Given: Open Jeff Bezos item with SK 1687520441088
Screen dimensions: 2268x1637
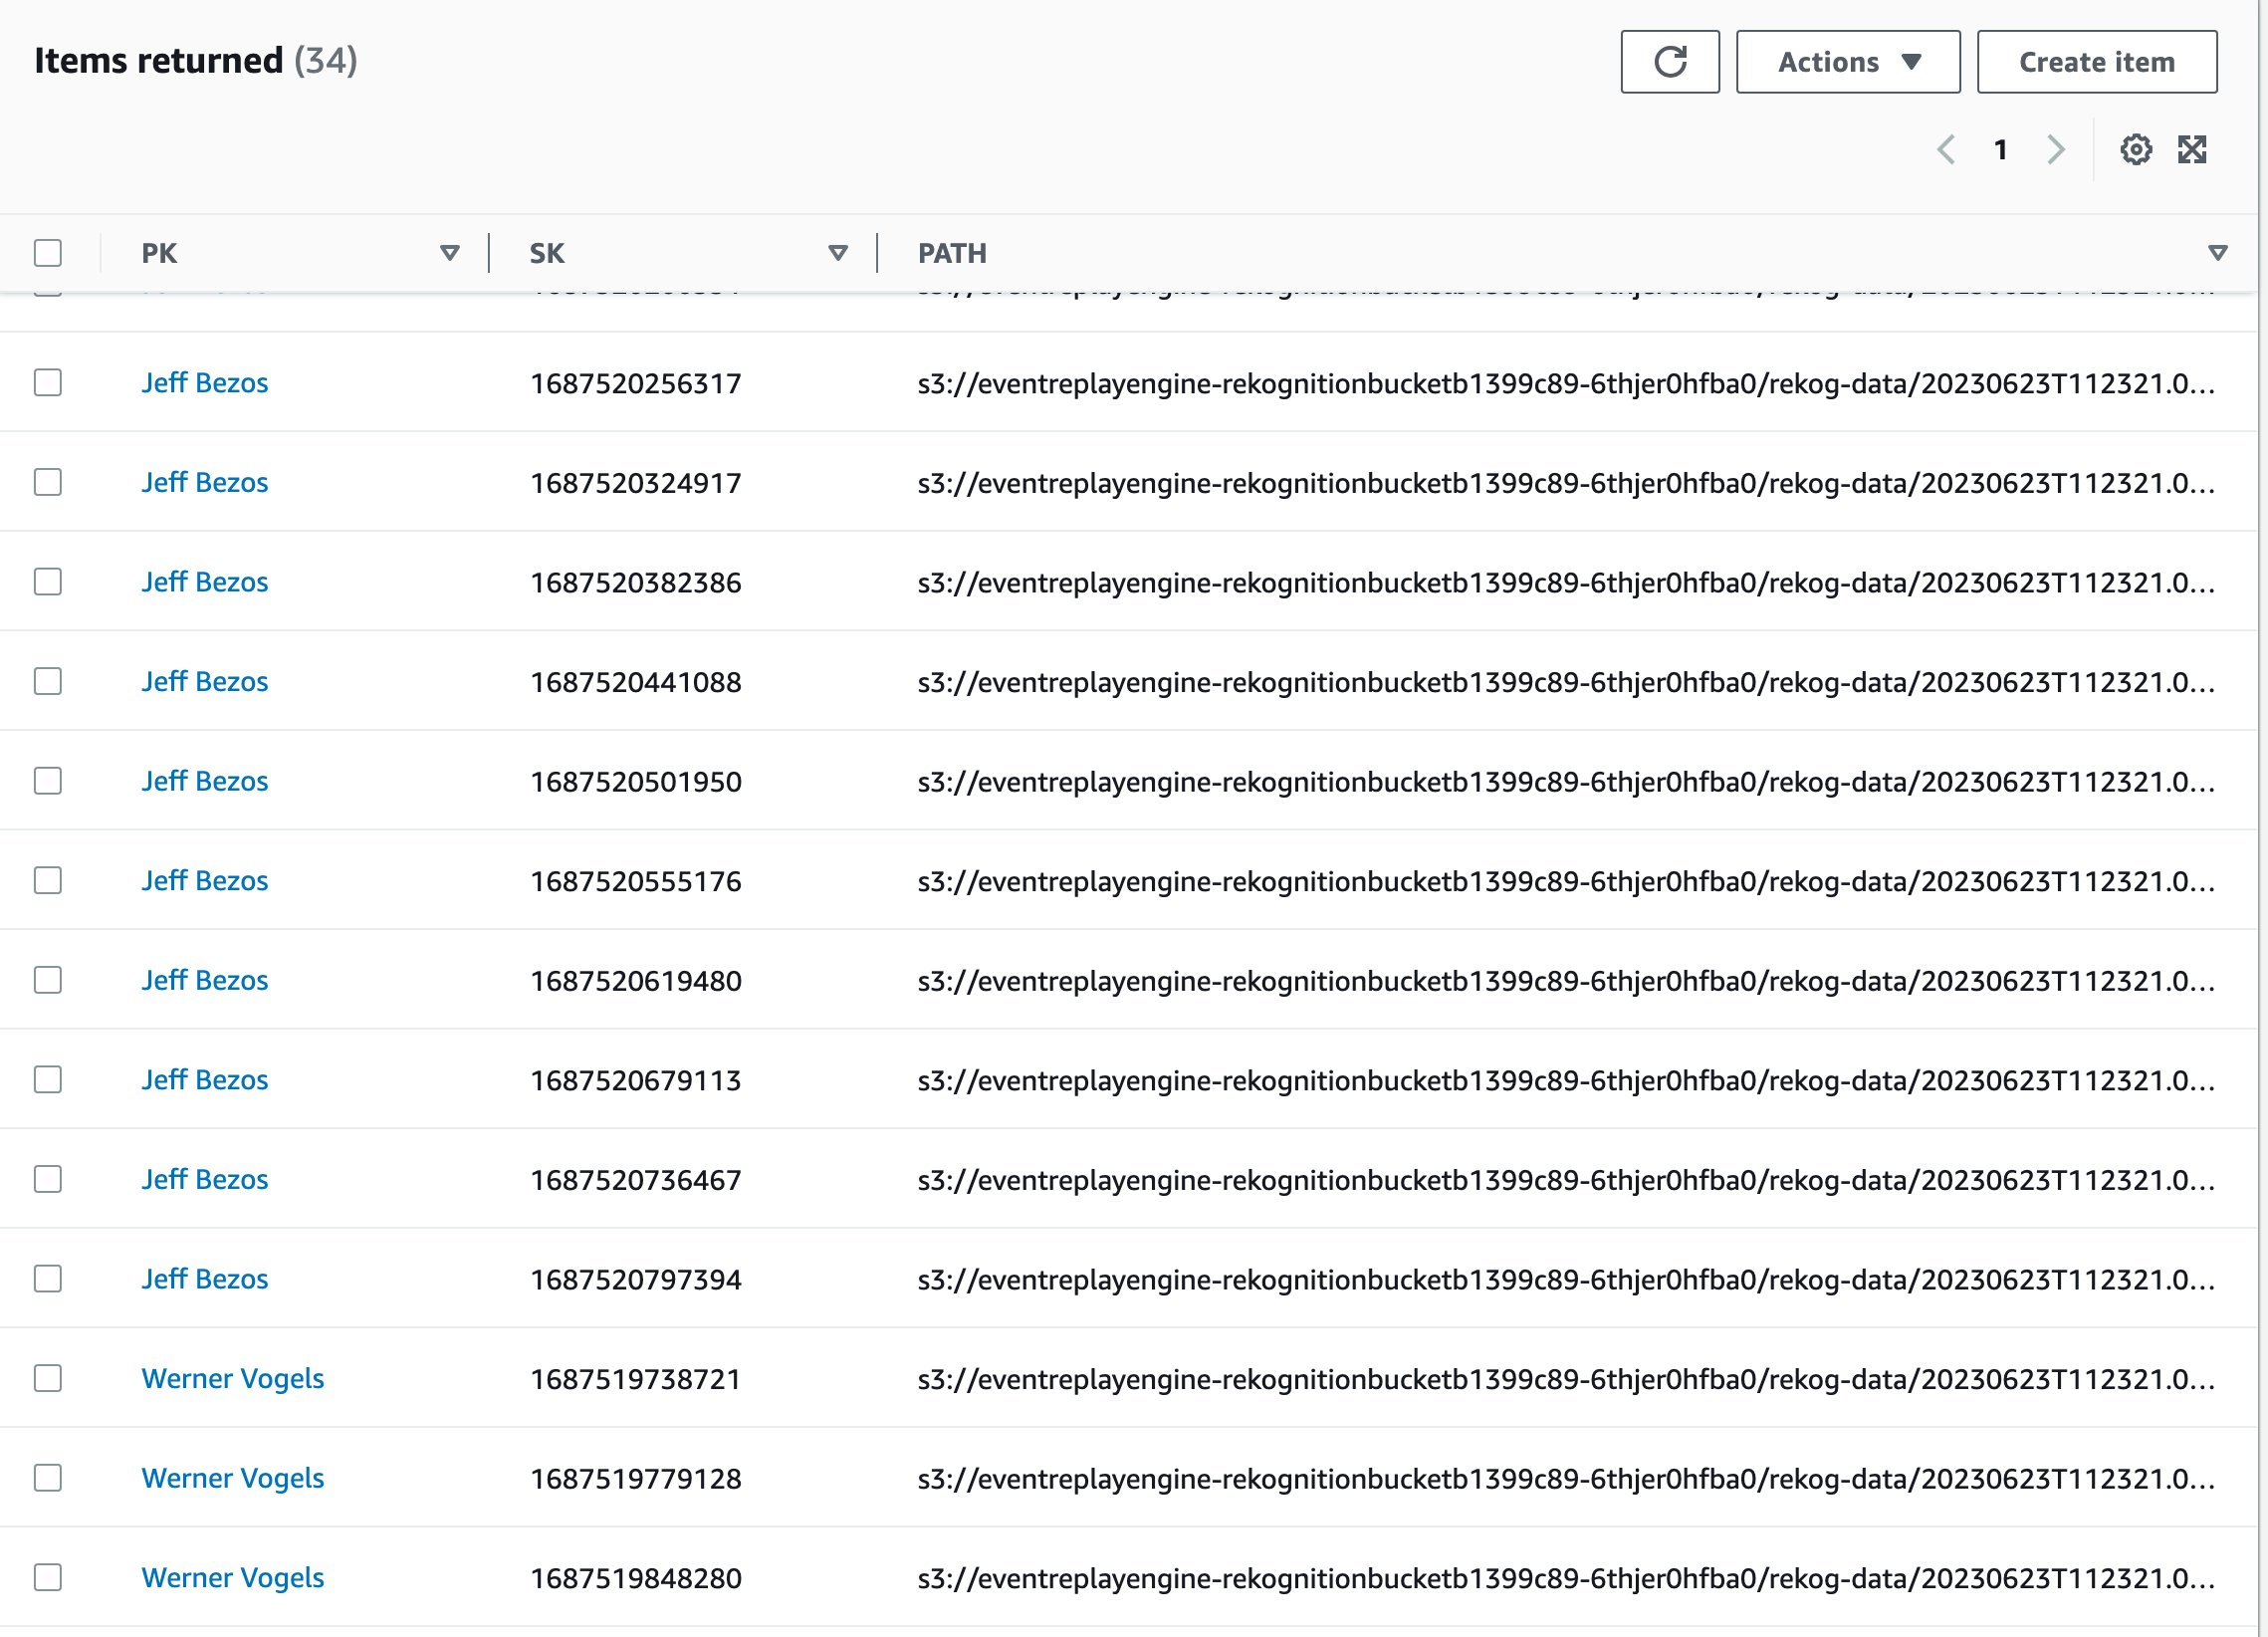Looking at the screenshot, I should [204, 682].
